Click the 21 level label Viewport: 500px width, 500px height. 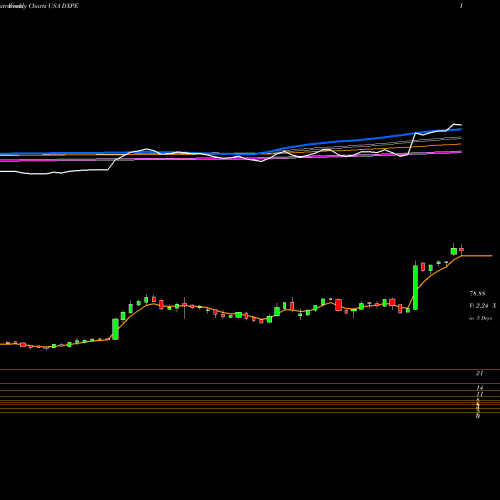pyautogui.click(x=479, y=373)
